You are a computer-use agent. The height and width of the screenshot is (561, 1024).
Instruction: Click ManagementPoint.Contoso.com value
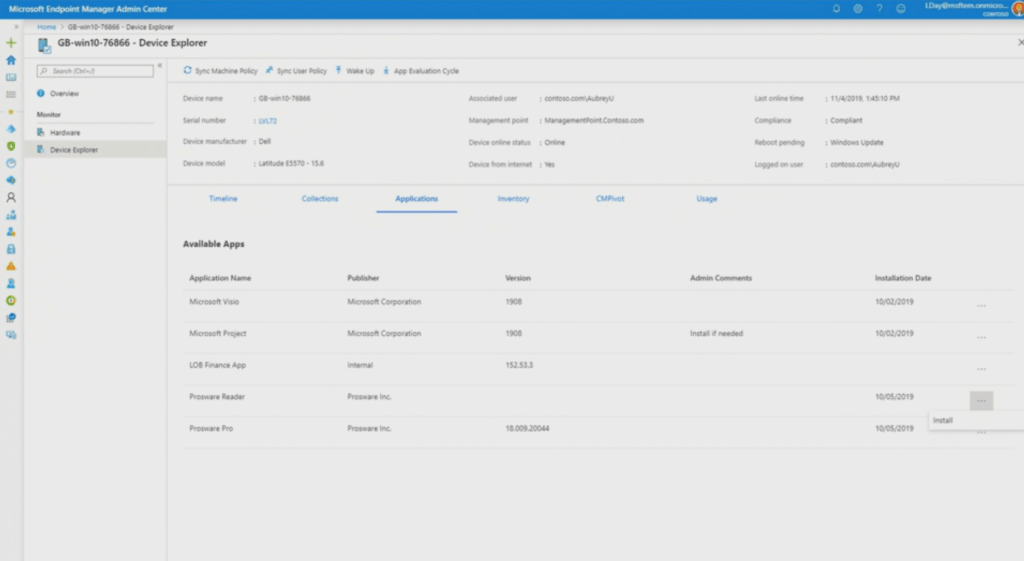tap(594, 120)
